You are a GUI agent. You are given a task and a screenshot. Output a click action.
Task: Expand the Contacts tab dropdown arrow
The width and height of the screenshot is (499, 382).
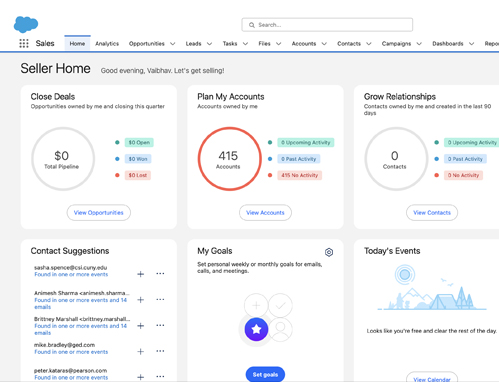point(369,44)
